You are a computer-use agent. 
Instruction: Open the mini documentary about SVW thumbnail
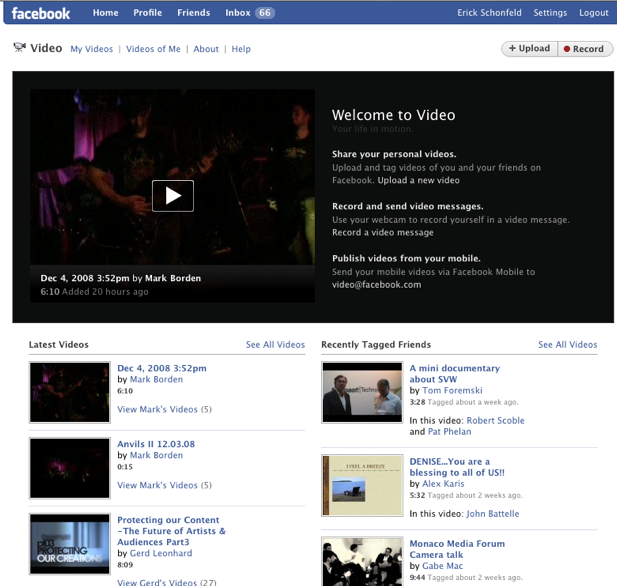click(x=362, y=392)
